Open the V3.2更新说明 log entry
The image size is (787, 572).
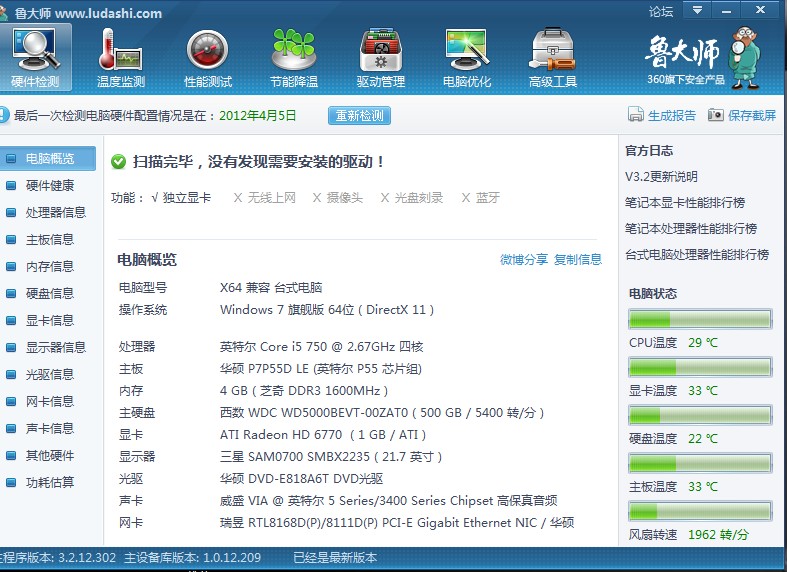coord(661,177)
